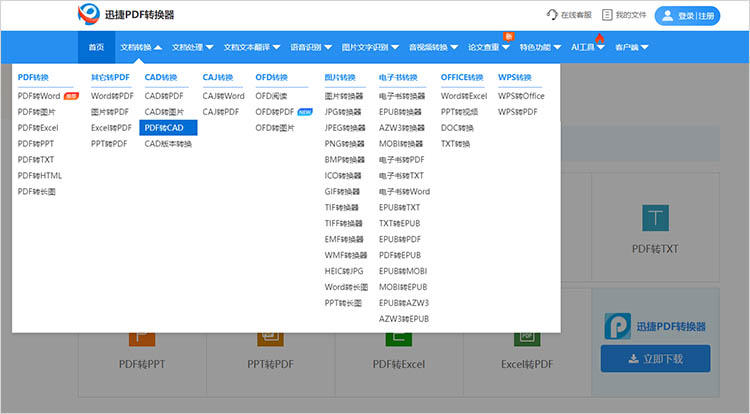Select Word转PDF in the menu
The height and width of the screenshot is (414, 750).
pos(112,96)
